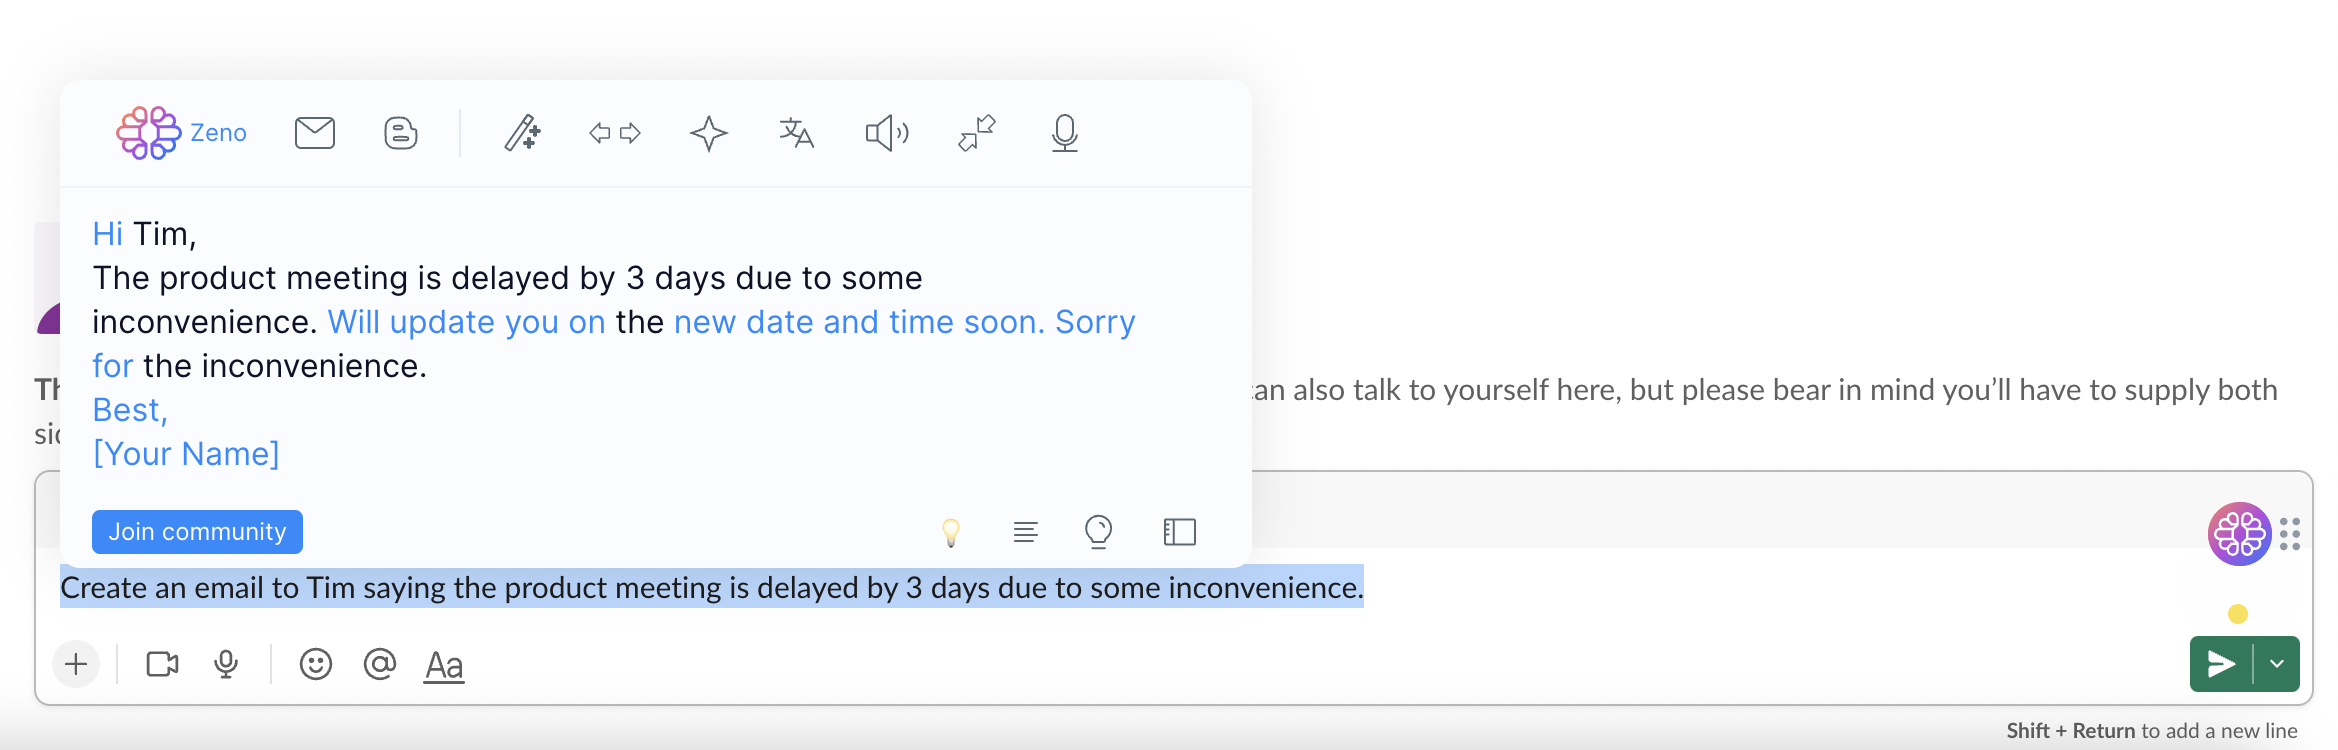Open the email composition tool
The image size is (2338, 750).
click(x=314, y=132)
